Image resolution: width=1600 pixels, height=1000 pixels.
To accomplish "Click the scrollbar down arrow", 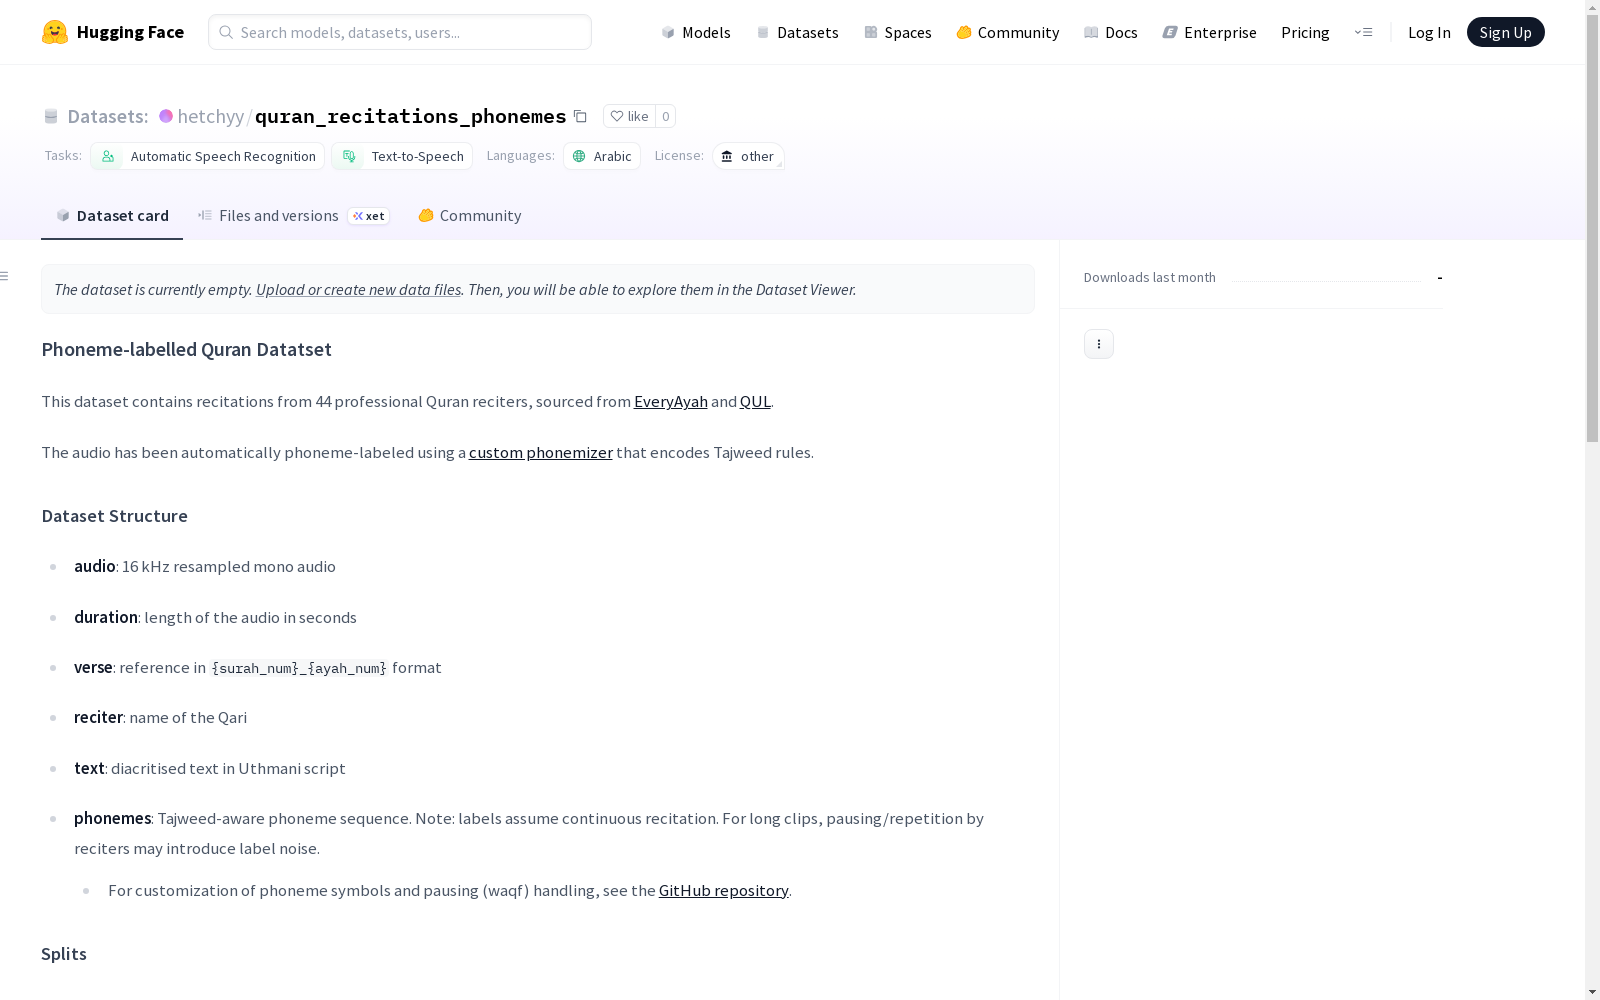I will pos(1592,992).
